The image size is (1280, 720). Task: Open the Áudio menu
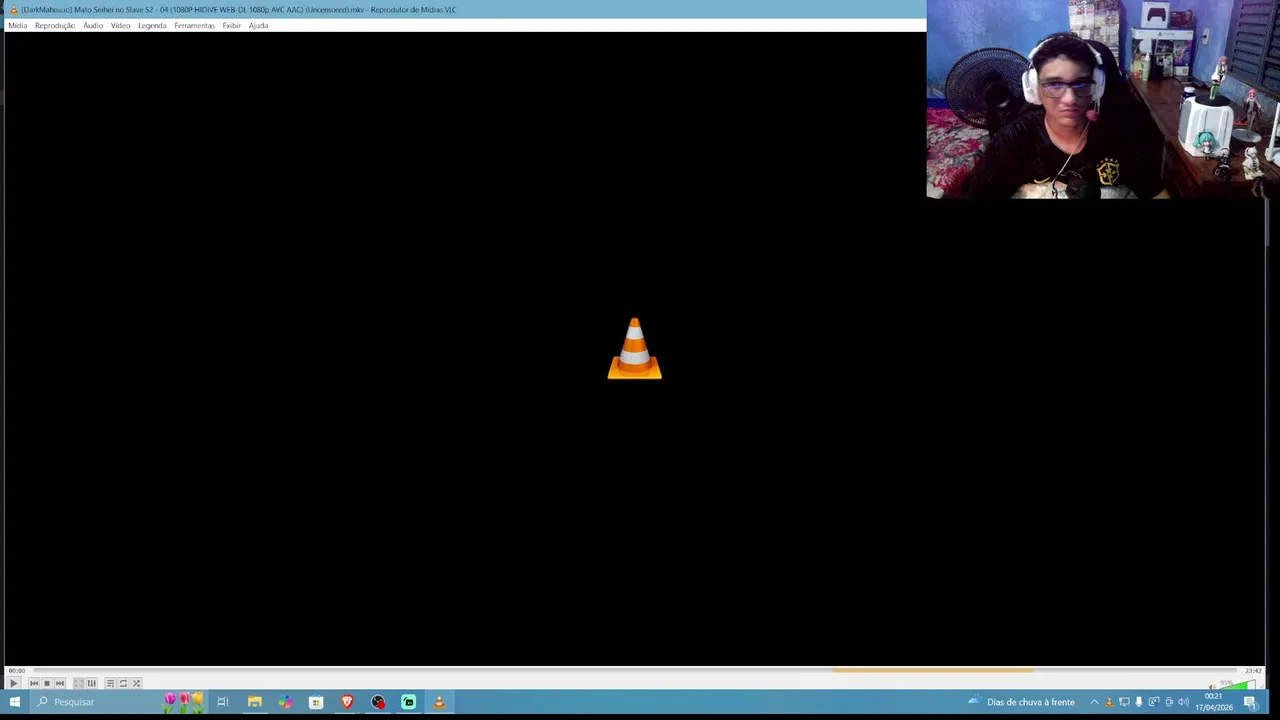tap(93, 25)
